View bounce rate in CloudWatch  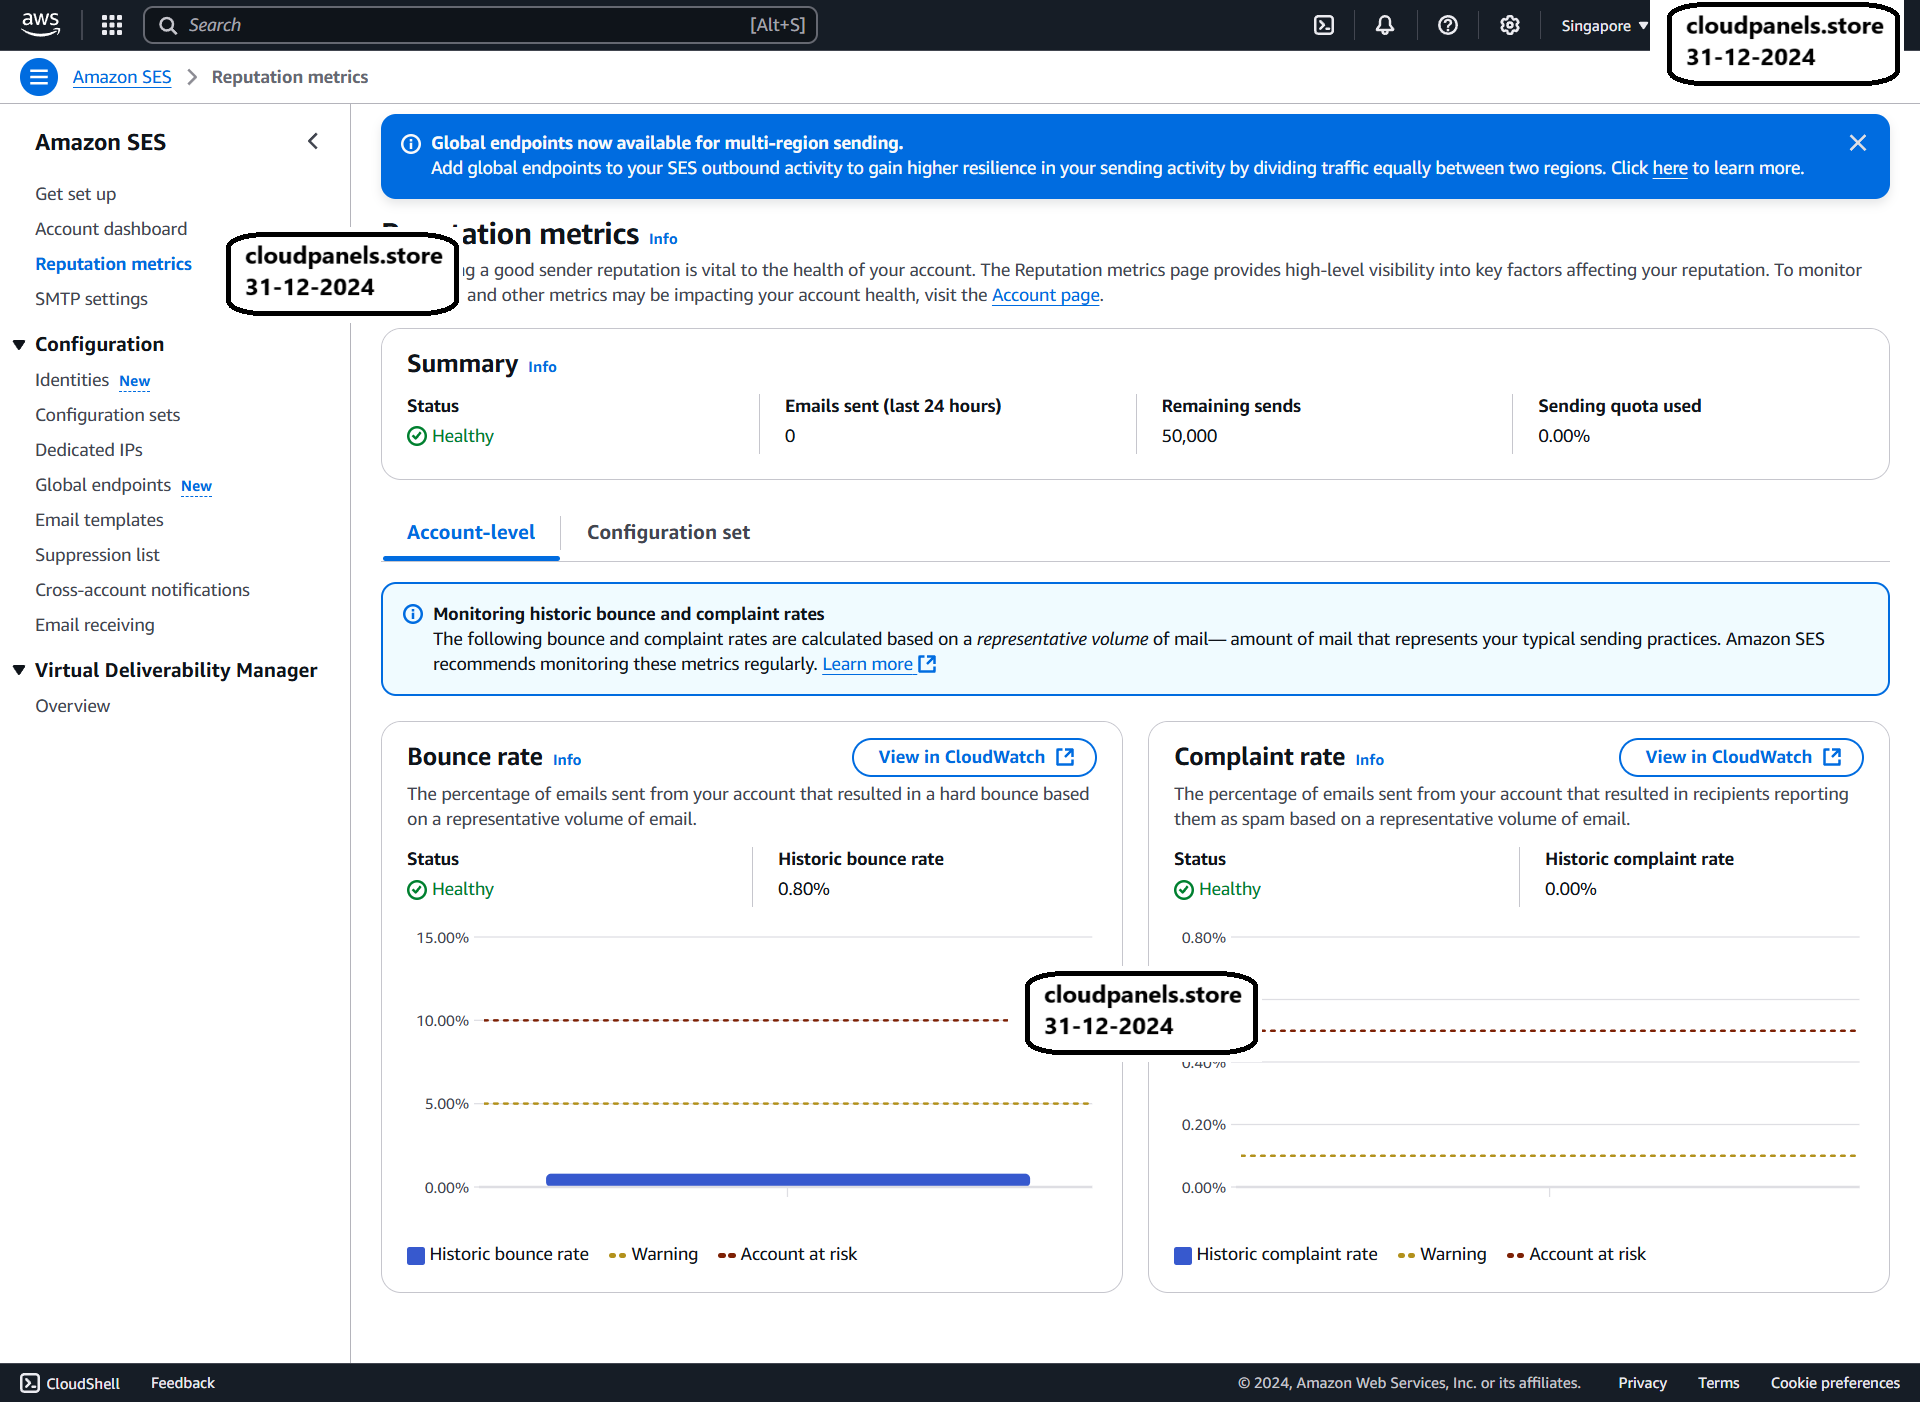tap(974, 757)
